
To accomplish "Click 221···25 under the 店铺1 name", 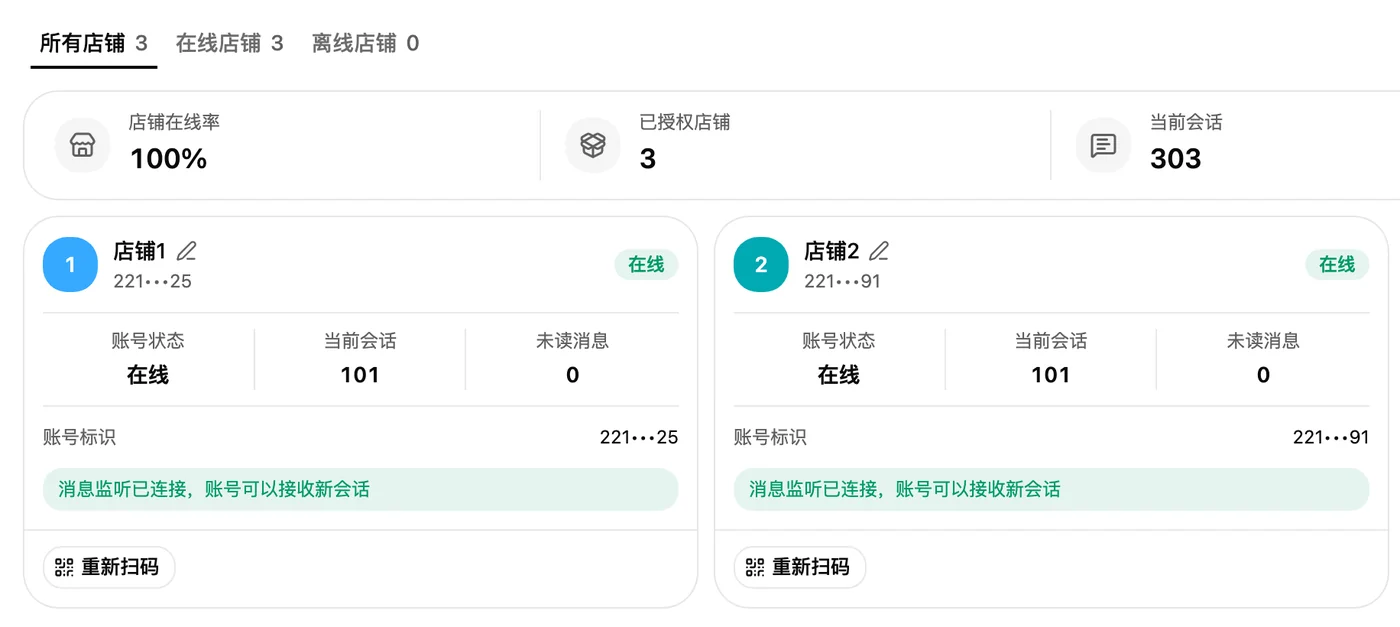I will (x=153, y=281).
